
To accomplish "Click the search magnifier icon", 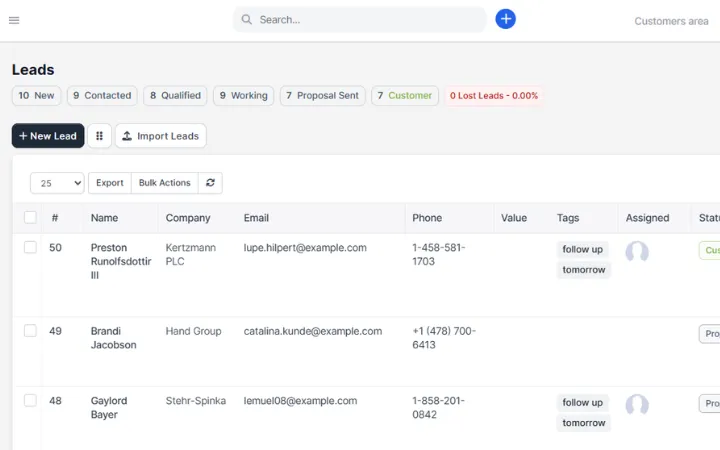I will pos(247,19).
